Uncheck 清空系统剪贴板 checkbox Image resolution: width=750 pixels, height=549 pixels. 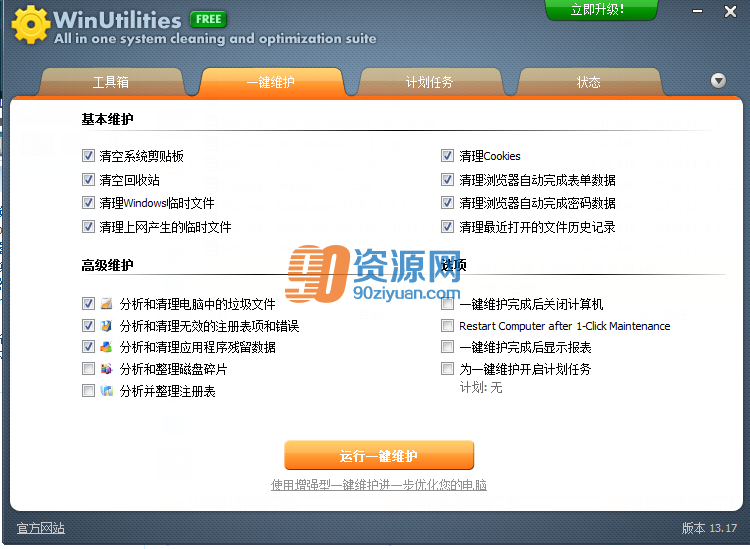[88, 155]
